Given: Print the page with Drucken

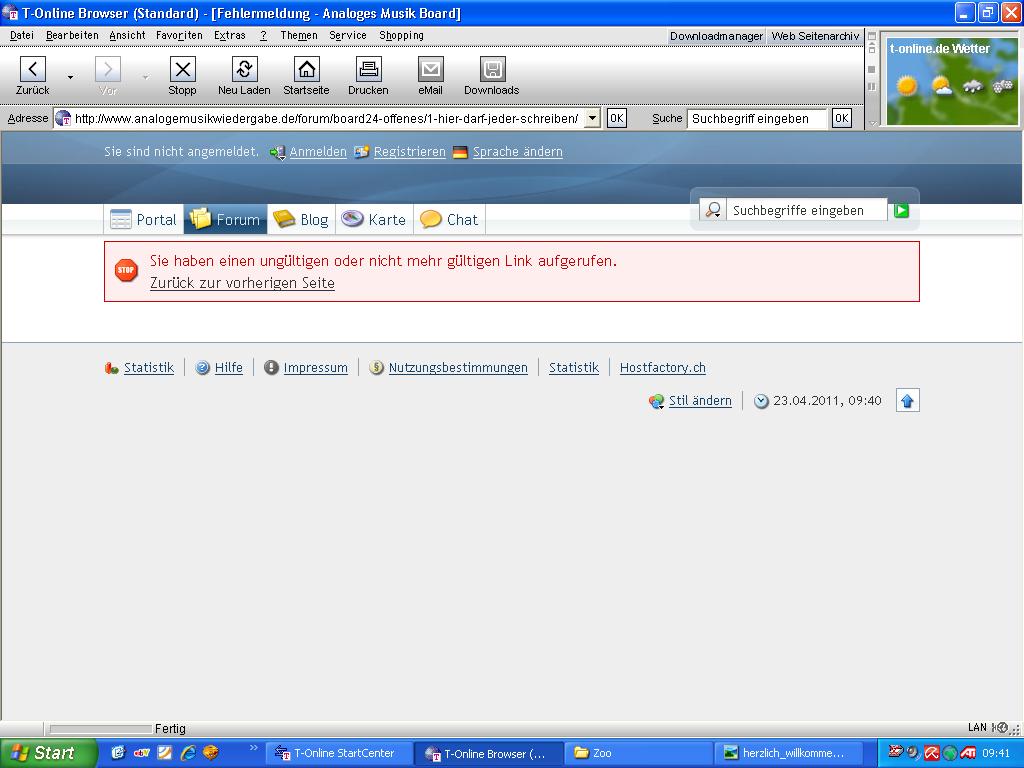Looking at the screenshot, I should (x=368, y=76).
